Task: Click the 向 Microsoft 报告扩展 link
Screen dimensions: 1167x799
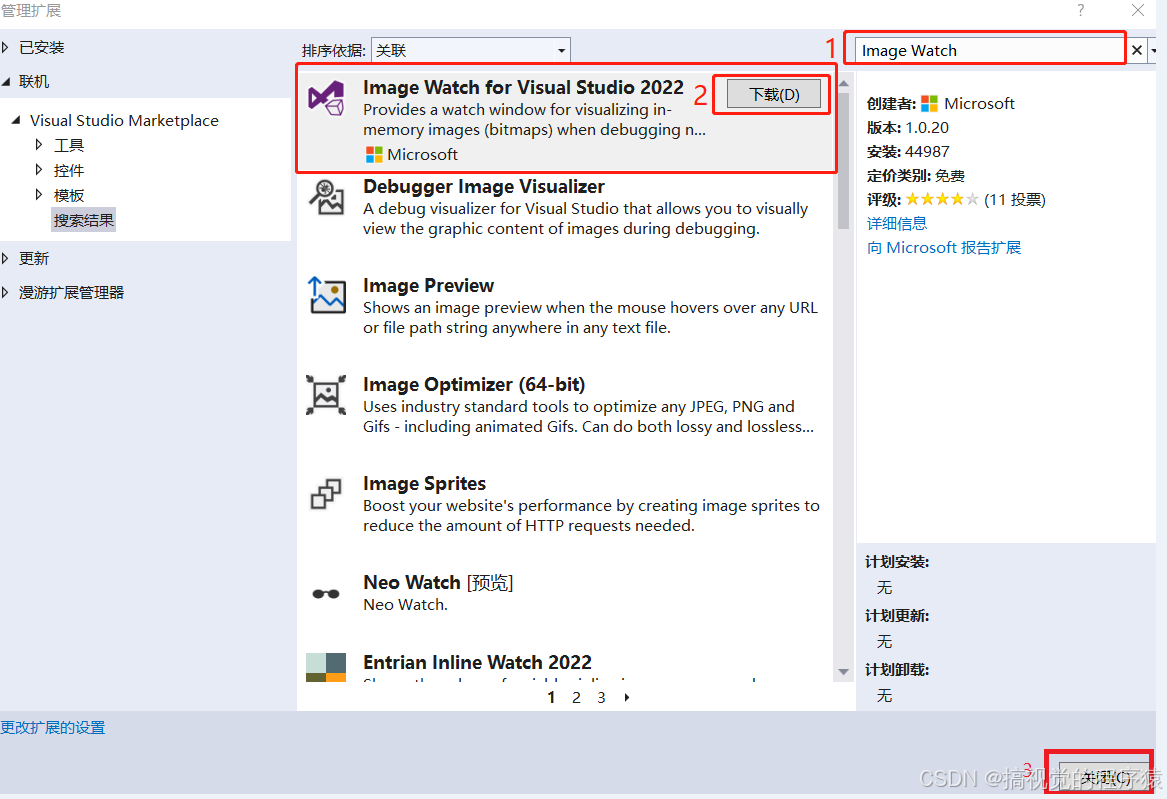Action: coord(943,247)
